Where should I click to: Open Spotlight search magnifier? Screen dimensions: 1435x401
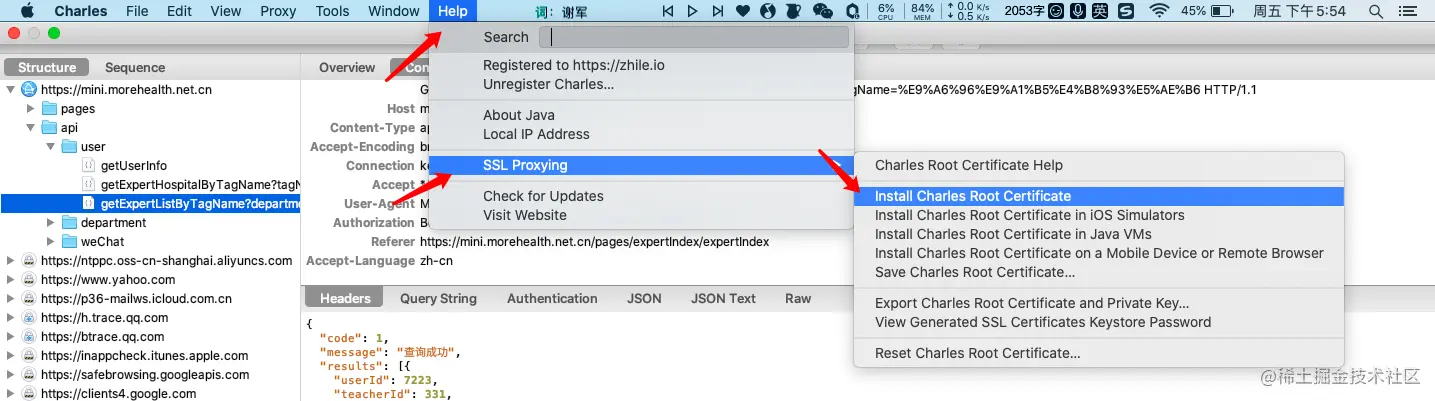coord(1376,11)
